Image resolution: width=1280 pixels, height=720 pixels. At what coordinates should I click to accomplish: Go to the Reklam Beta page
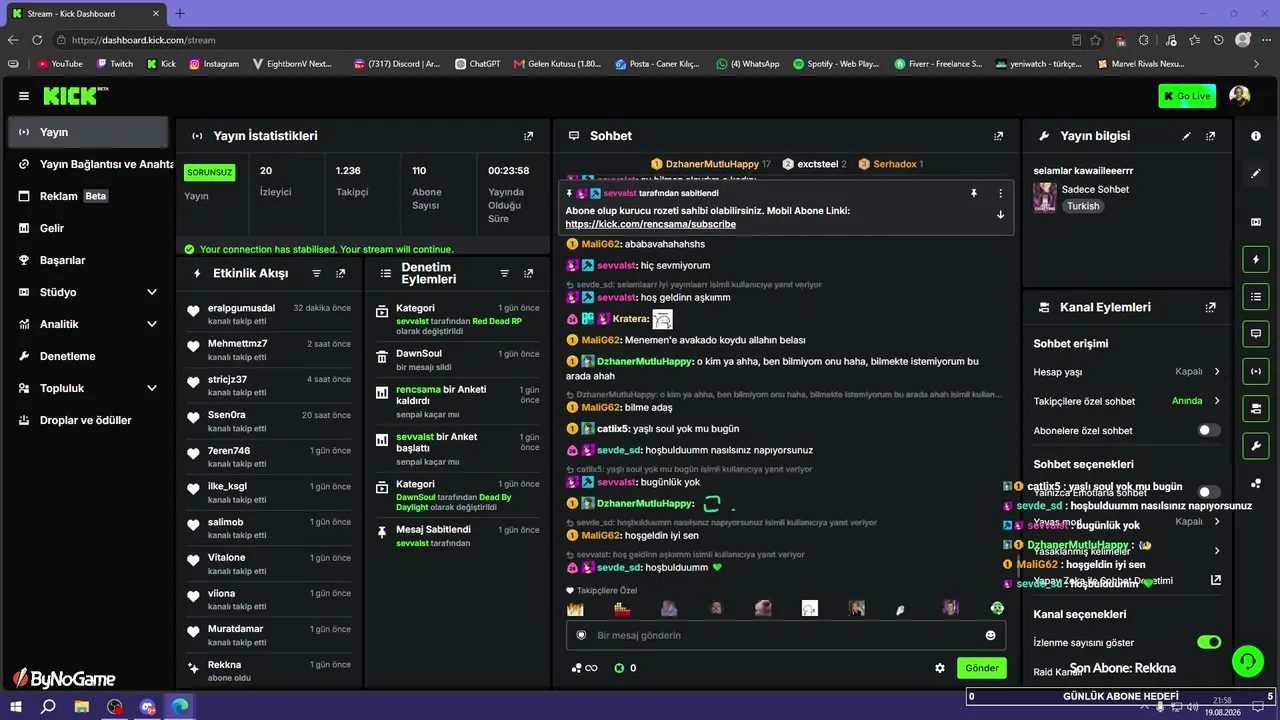click(x=88, y=196)
